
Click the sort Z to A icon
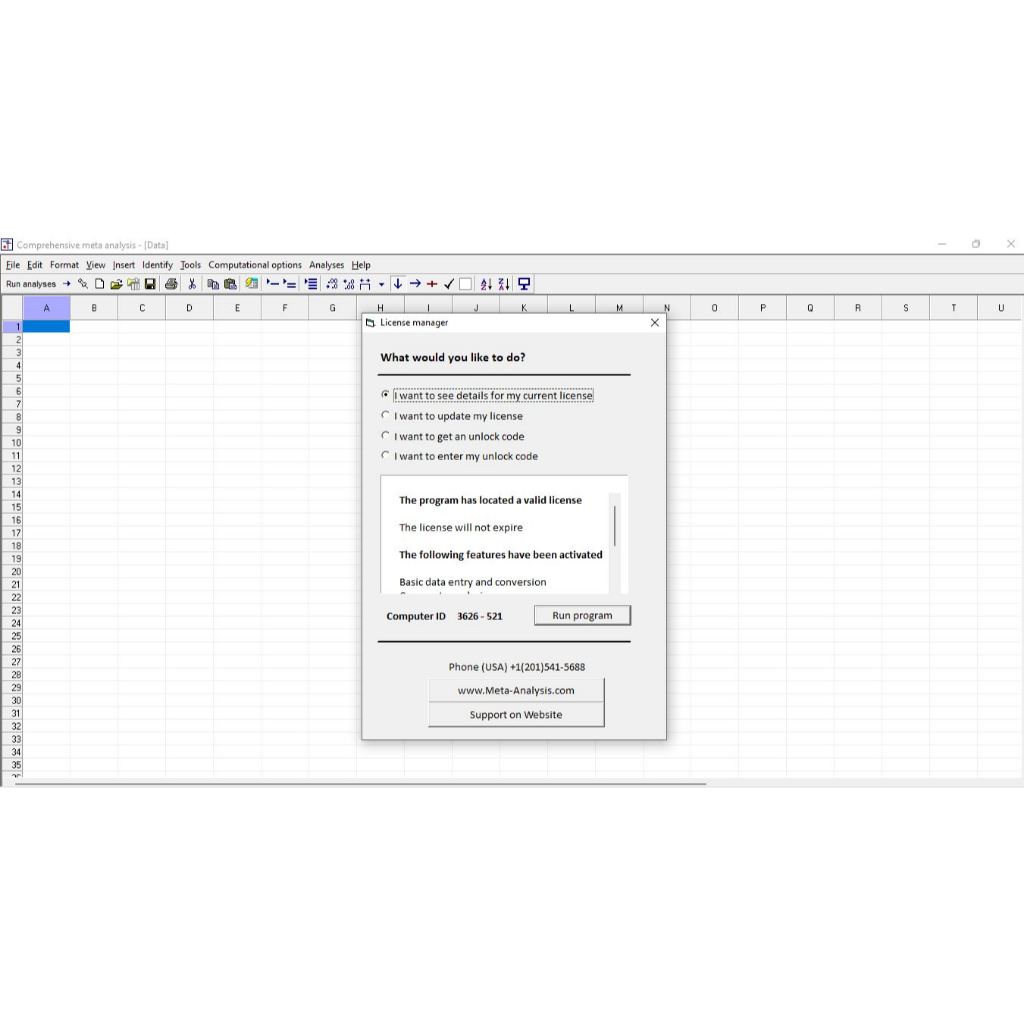(x=504, y=284)
